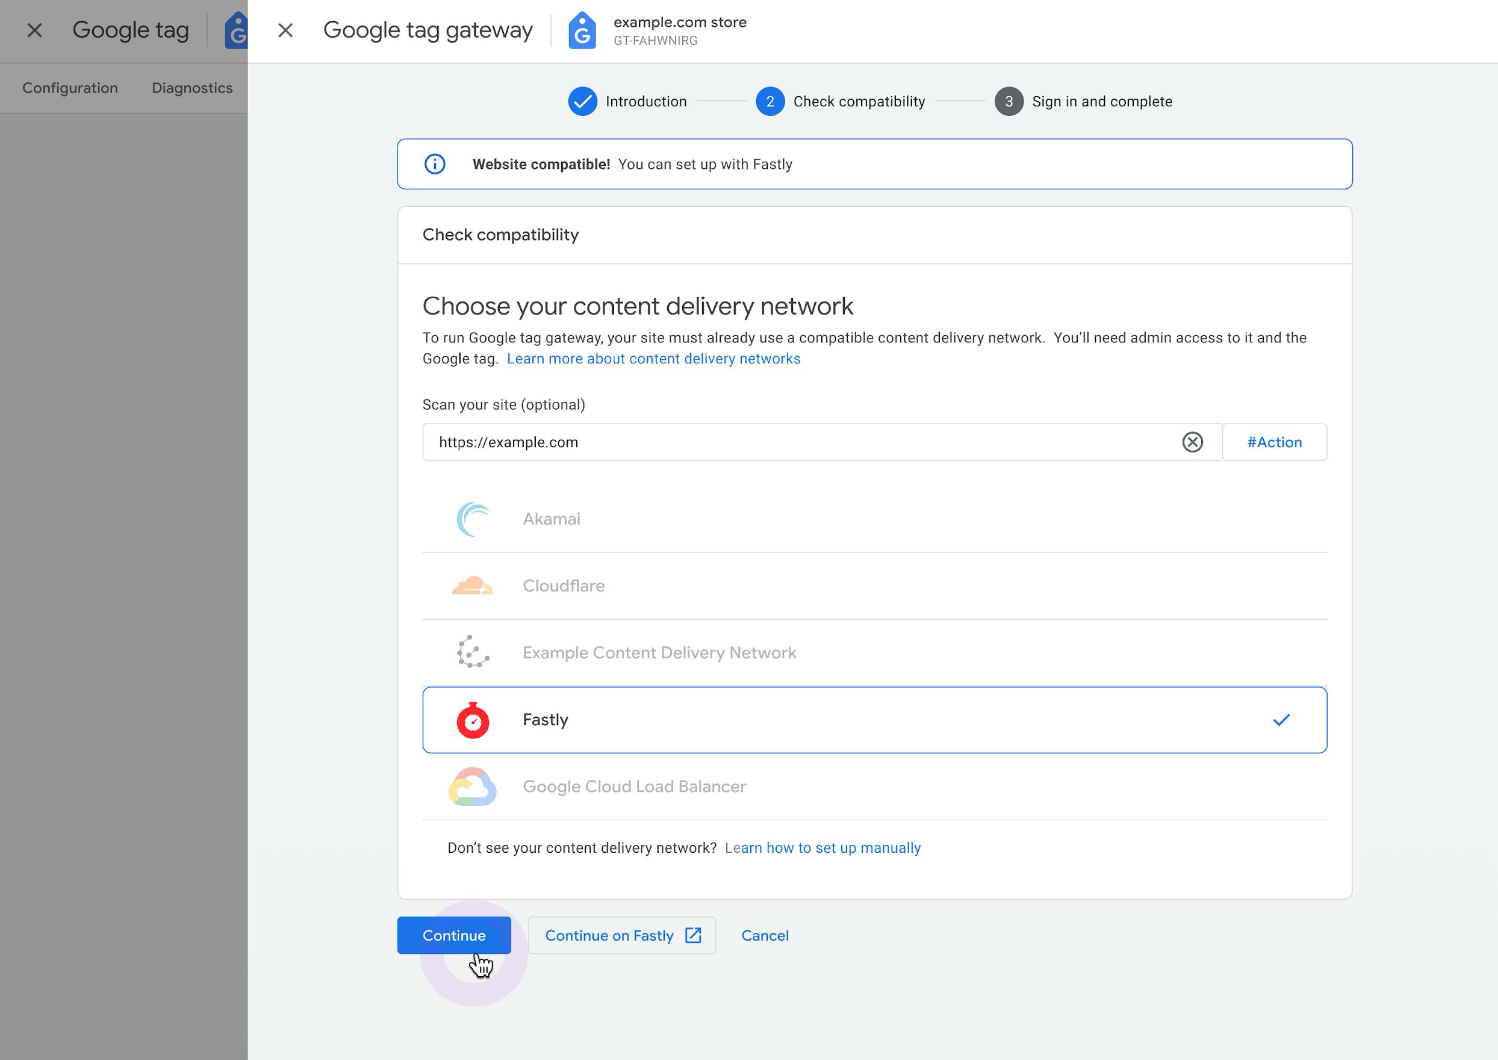Click the Fastly stopwatch icon
The width and height of the screenshot is (1498, 1060).
pyautogui.click(x=472, y=720)
